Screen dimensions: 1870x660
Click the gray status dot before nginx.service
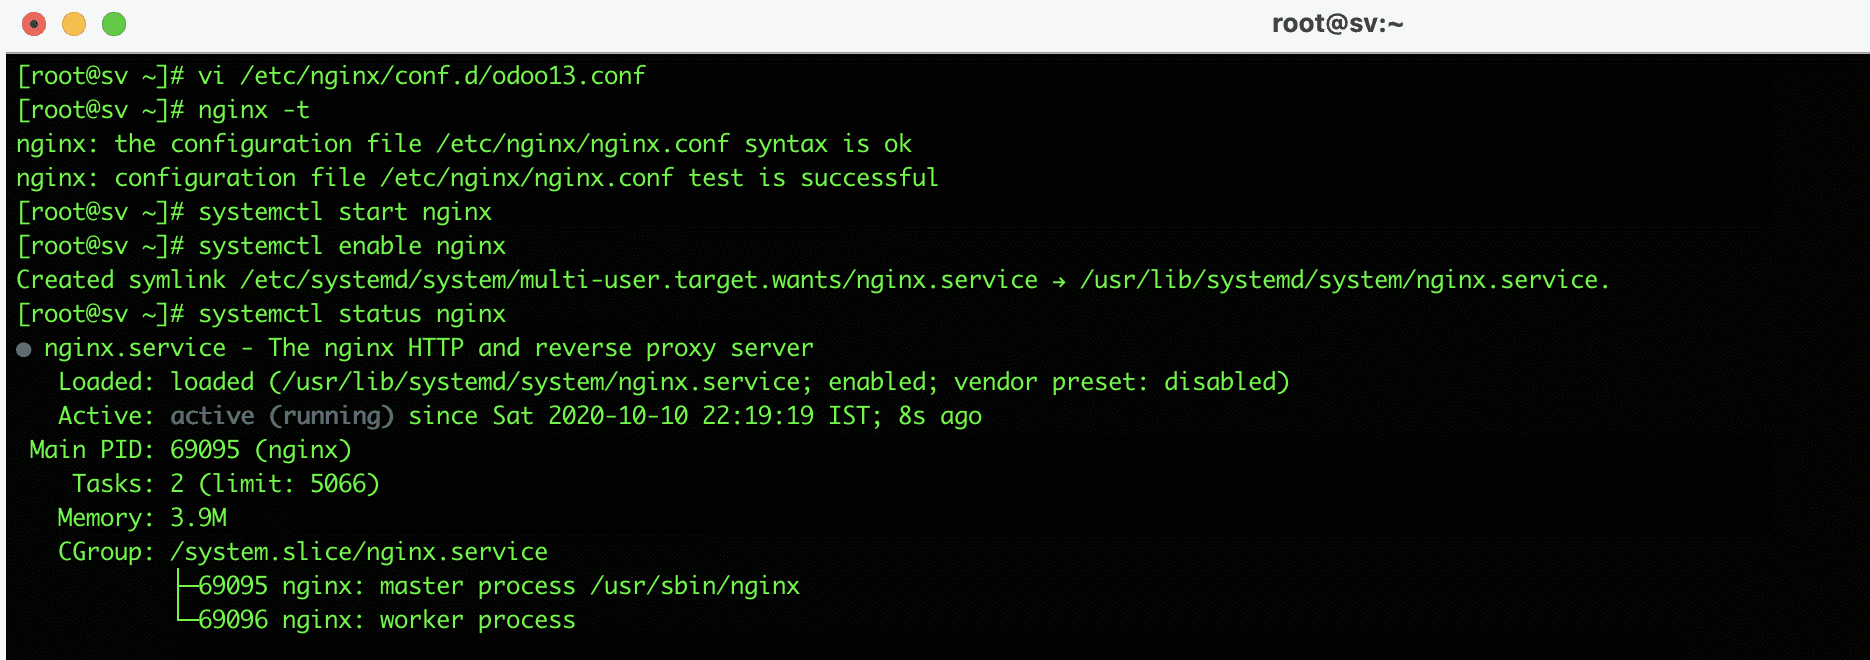[x=24, y=349]
